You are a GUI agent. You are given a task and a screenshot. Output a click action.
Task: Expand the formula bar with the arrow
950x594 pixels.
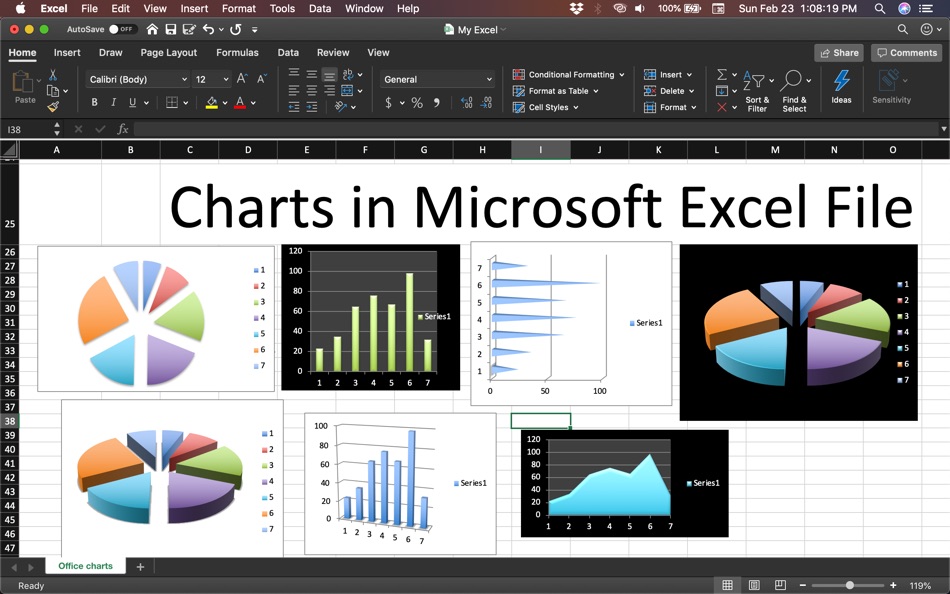[943, 128]
